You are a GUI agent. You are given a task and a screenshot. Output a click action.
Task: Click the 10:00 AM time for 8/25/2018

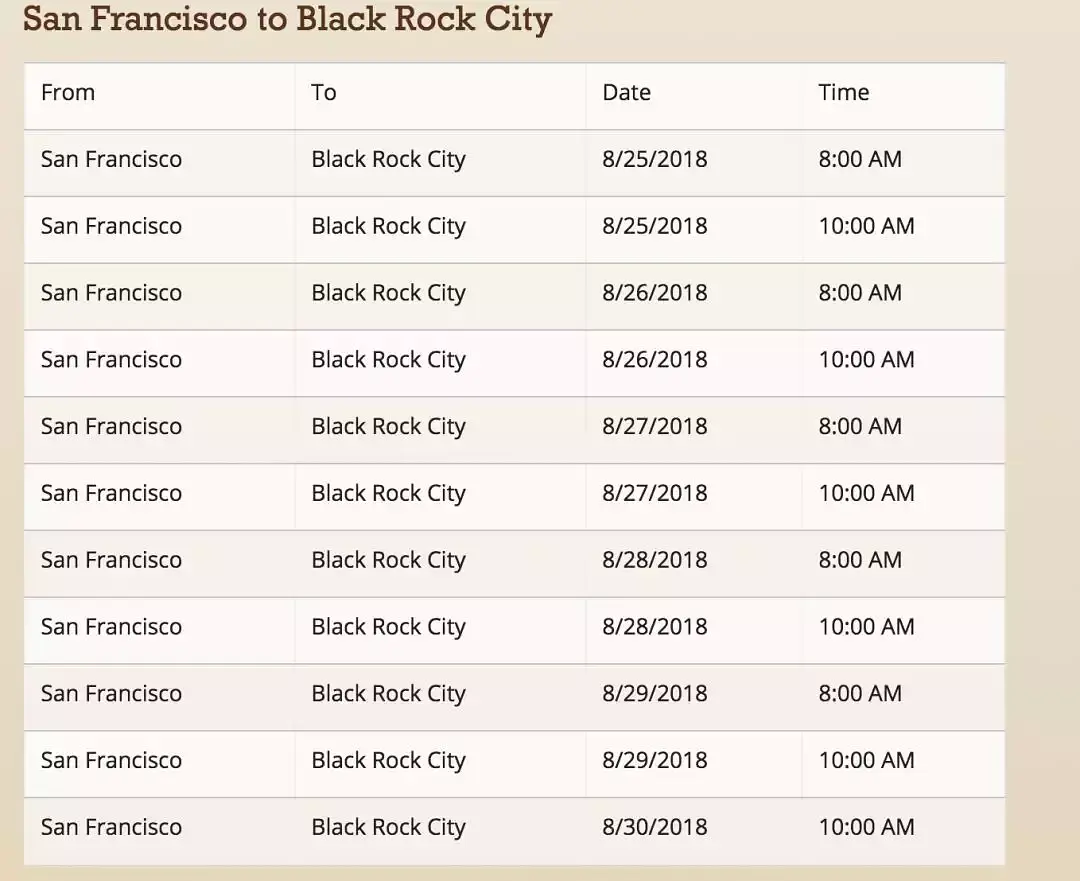point(866,226)
